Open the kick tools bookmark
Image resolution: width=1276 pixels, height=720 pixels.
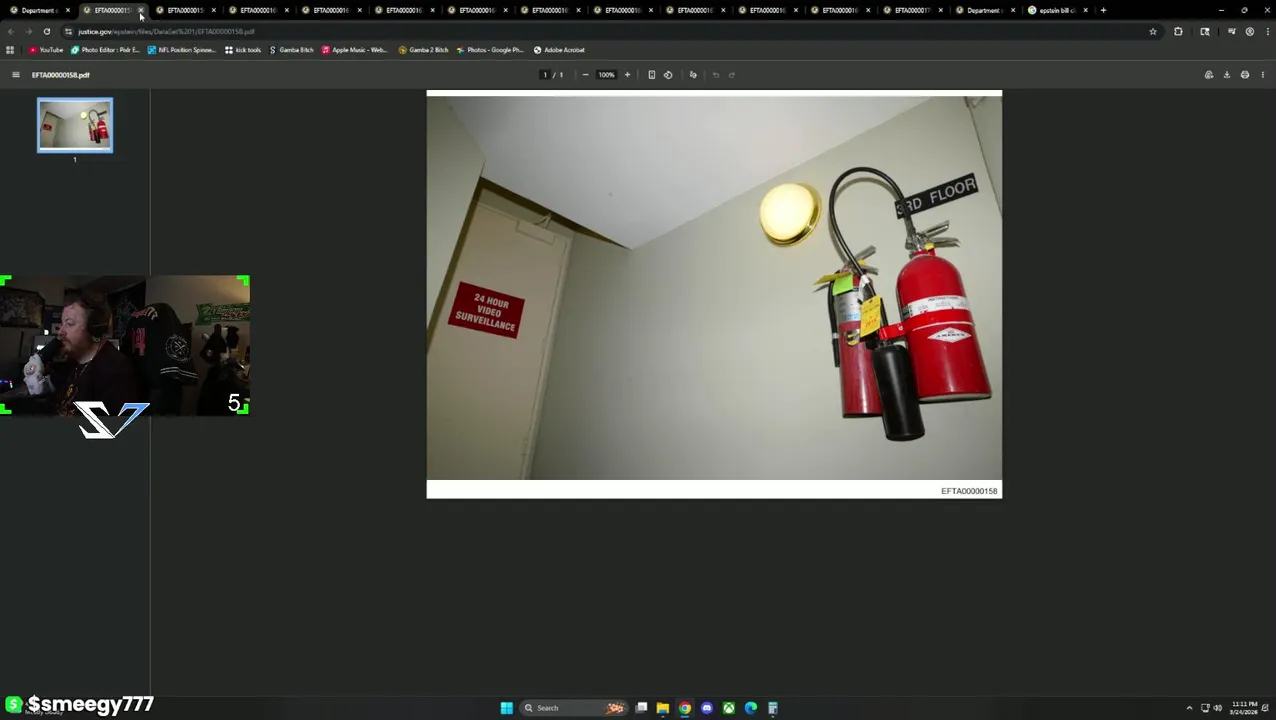tap(243, 50)
